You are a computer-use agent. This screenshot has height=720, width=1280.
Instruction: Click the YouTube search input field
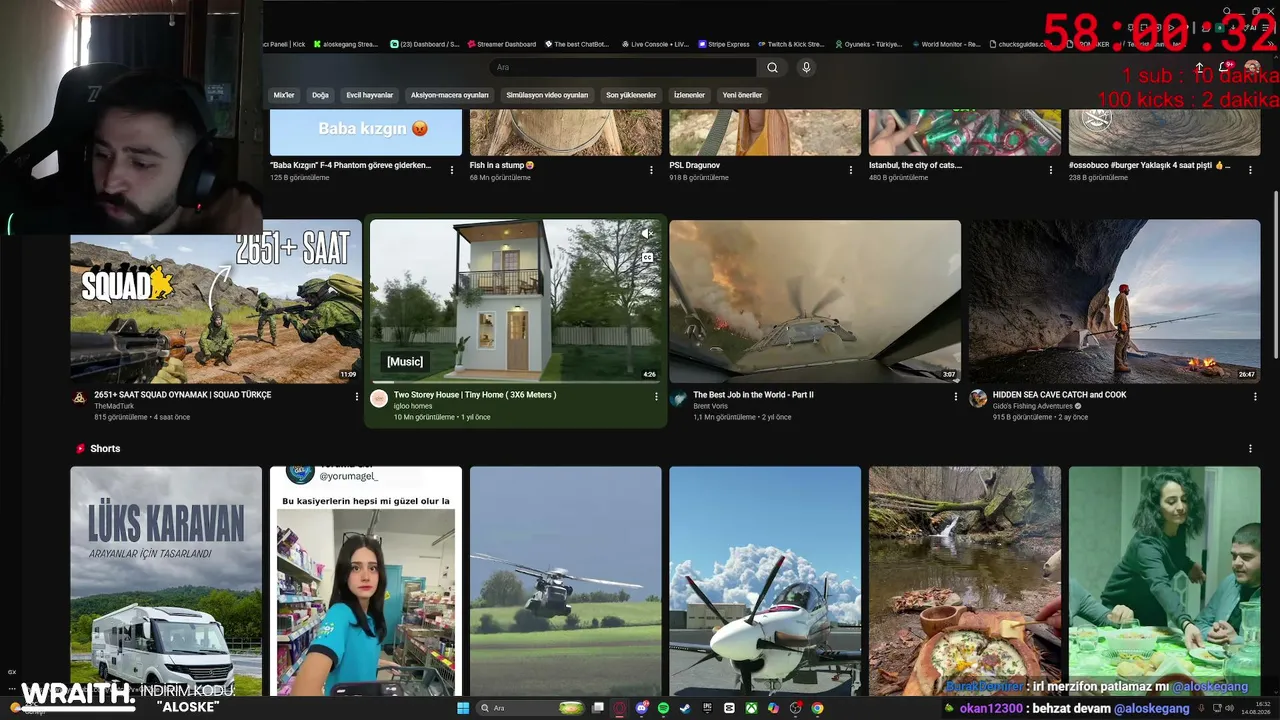[623, 67]
